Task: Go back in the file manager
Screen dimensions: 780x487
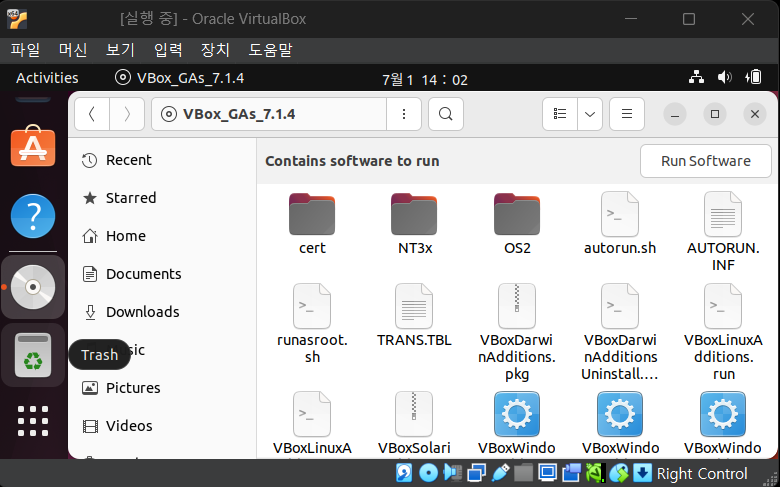Action: click(92, 114)
